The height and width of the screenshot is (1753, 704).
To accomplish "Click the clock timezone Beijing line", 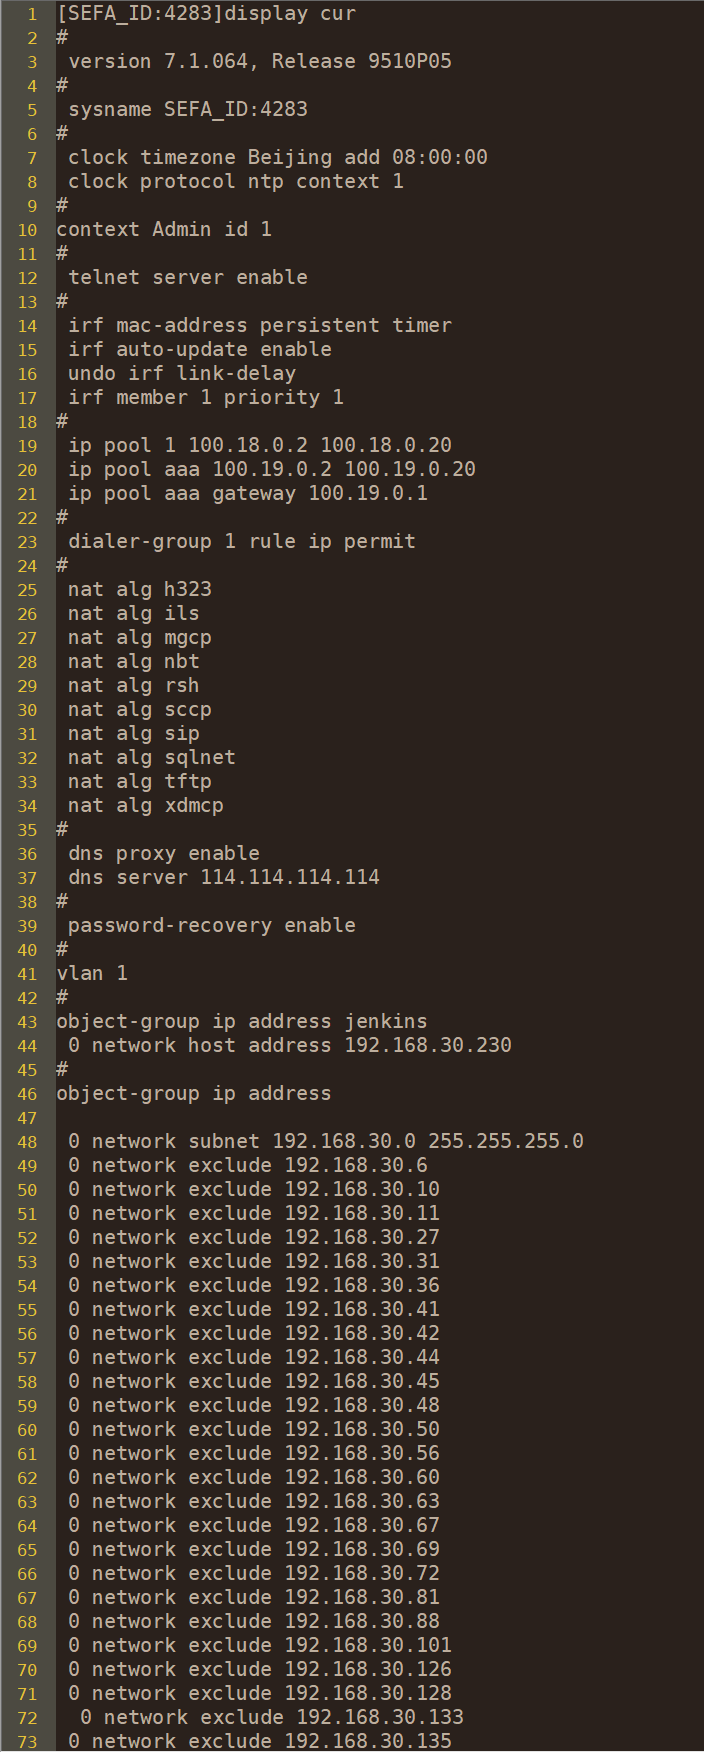I will tap(277, 158).
